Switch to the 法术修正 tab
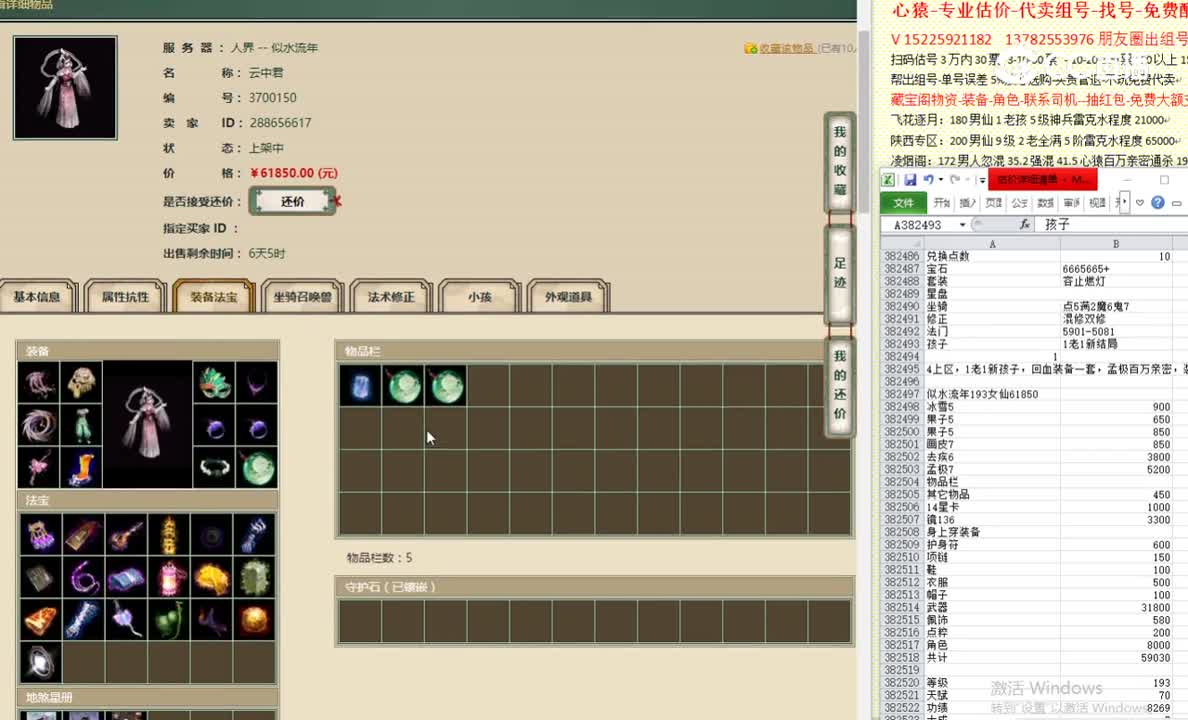Image resolution: width=1188 pixels, height=720 pixels. pos(391,297)
